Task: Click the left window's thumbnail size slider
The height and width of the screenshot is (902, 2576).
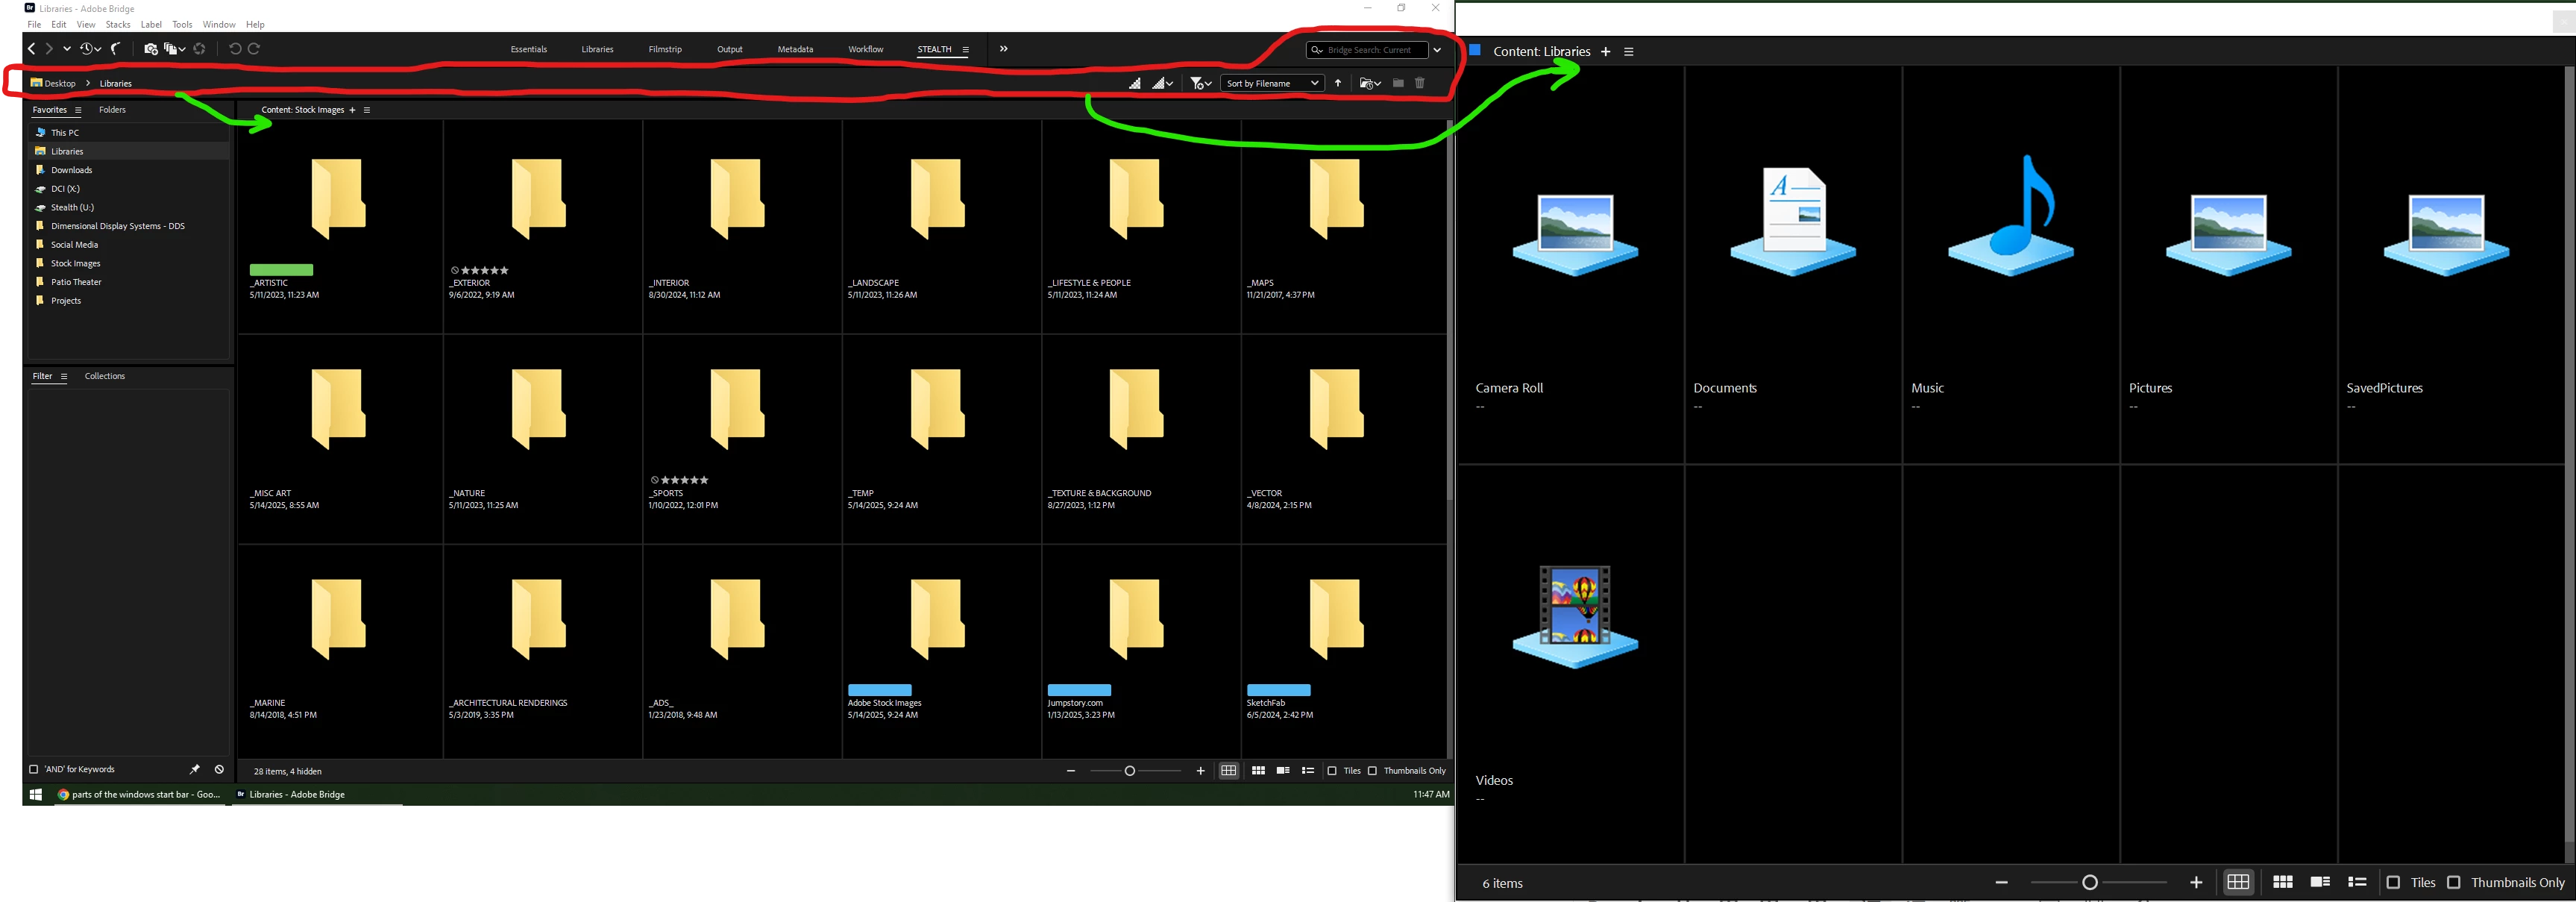Action: coord(1130,771)
